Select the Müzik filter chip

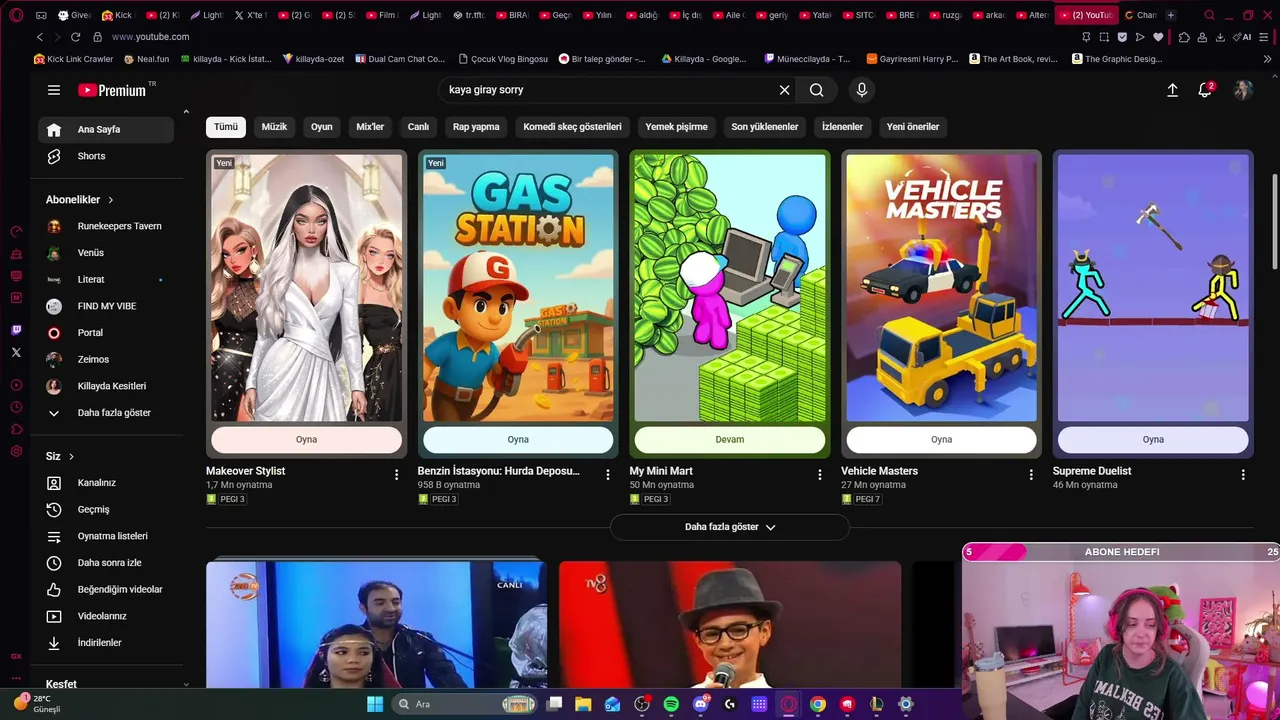pyautogui.click(x=274, y=127)
